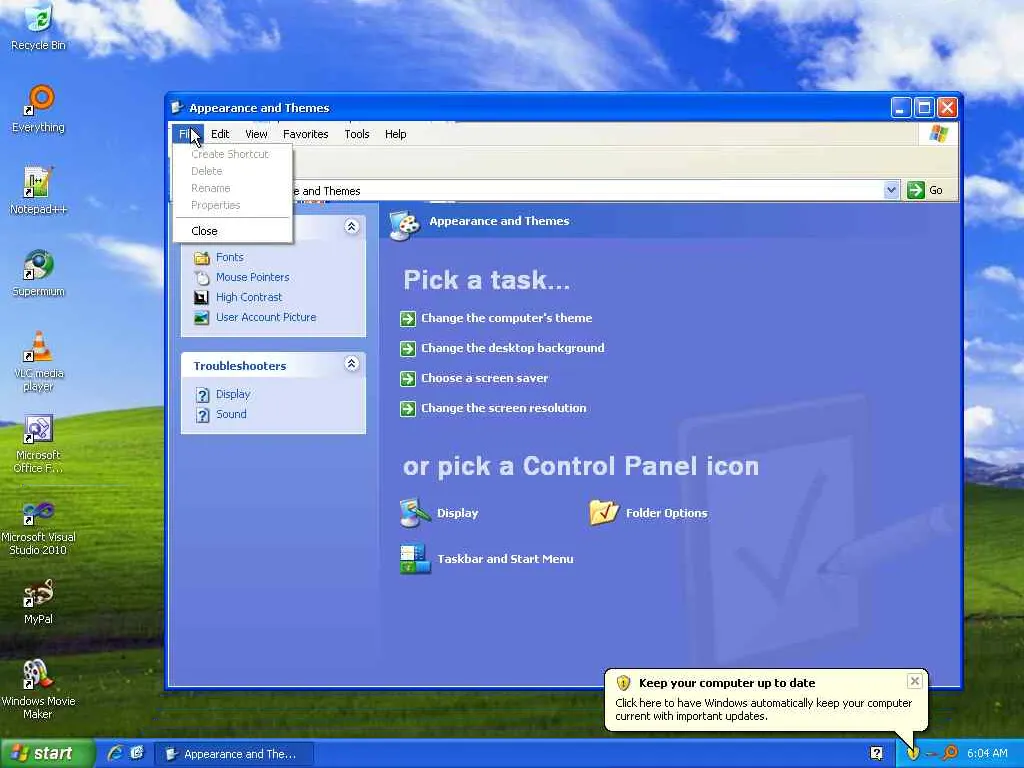Click the Appearance and Themes taskbar button

pyautogui.click(x=234, y=754)
